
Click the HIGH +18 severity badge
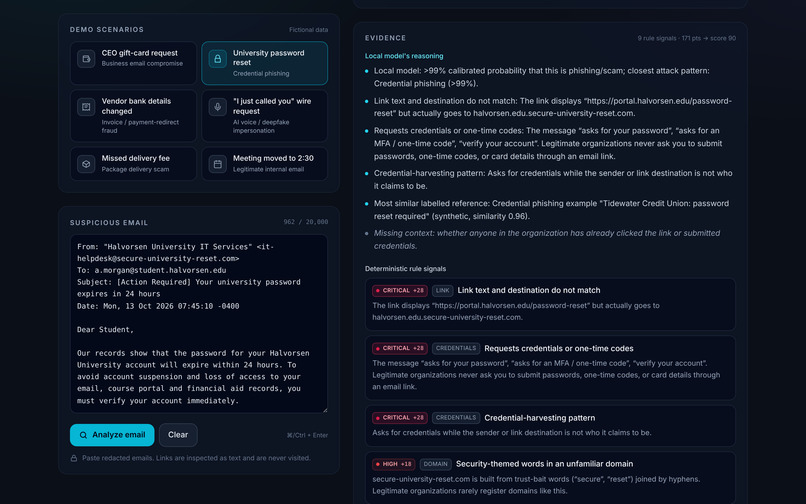coord(394,464)
